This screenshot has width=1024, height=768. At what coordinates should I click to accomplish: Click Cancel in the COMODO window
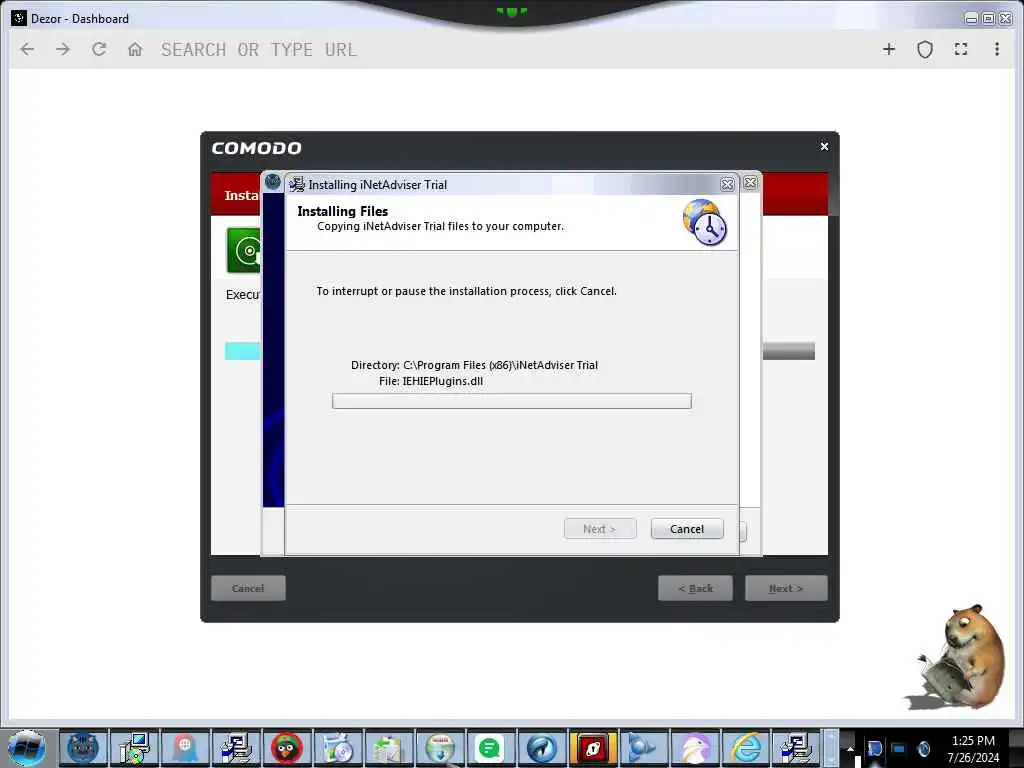coord(248,588)
